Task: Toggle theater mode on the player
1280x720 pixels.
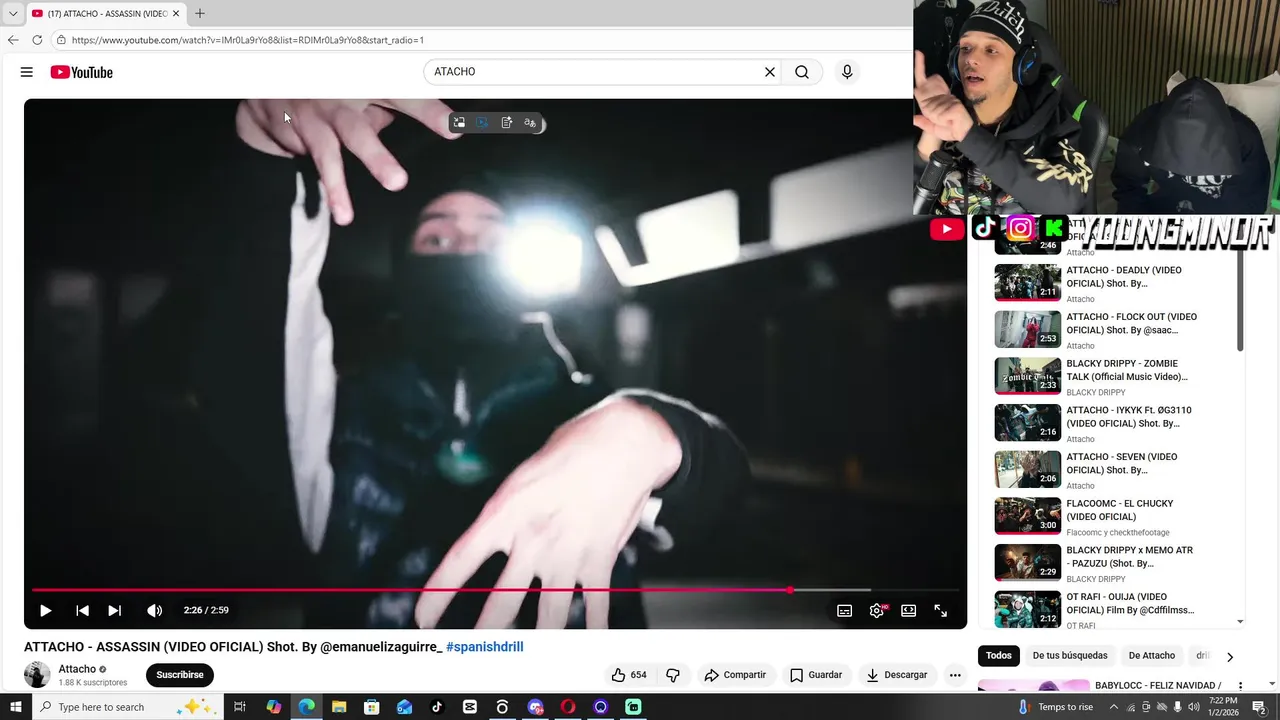Action: tap(909, 610)
